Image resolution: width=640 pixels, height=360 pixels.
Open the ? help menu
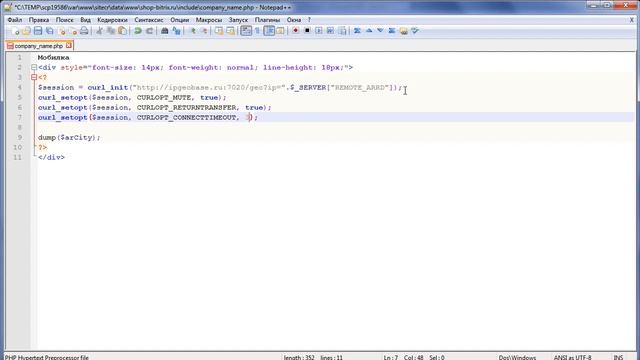click(x=309, y=20)
